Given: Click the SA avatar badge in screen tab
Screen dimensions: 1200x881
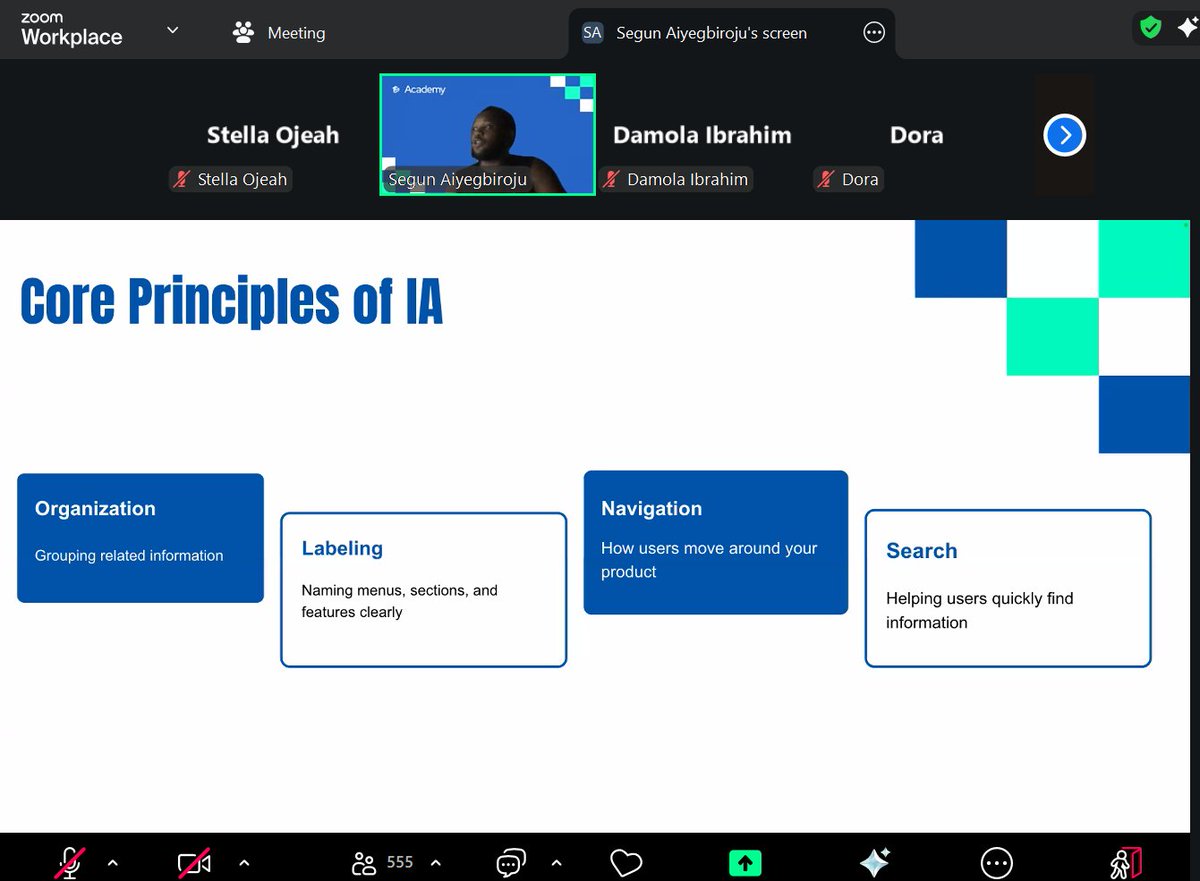Looking at the screenshot, I should [592, 32].
